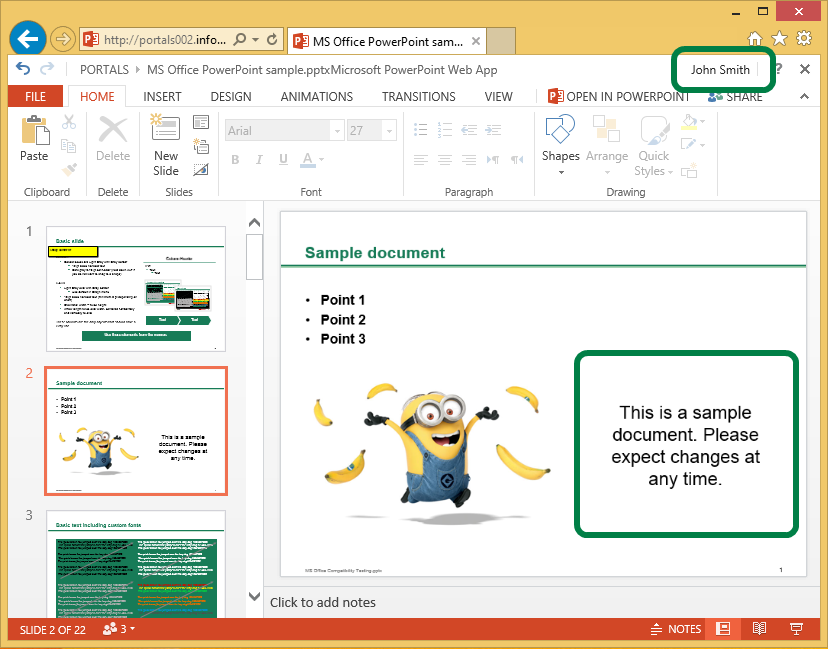Image resolution: width=828 pixels, height=649 pixels.
Task: Click the John Smith account name
Action: (x=720, y=70)
